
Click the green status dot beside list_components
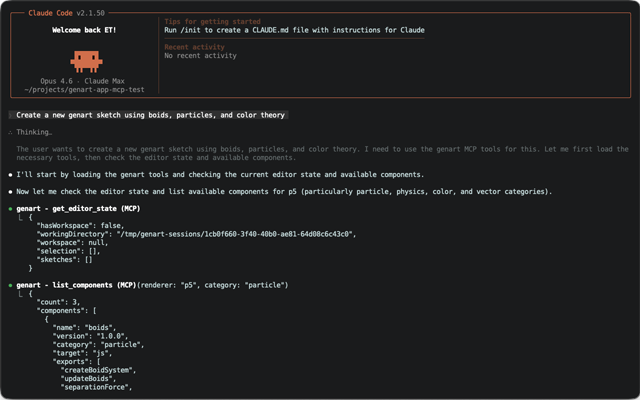(11, 285)
